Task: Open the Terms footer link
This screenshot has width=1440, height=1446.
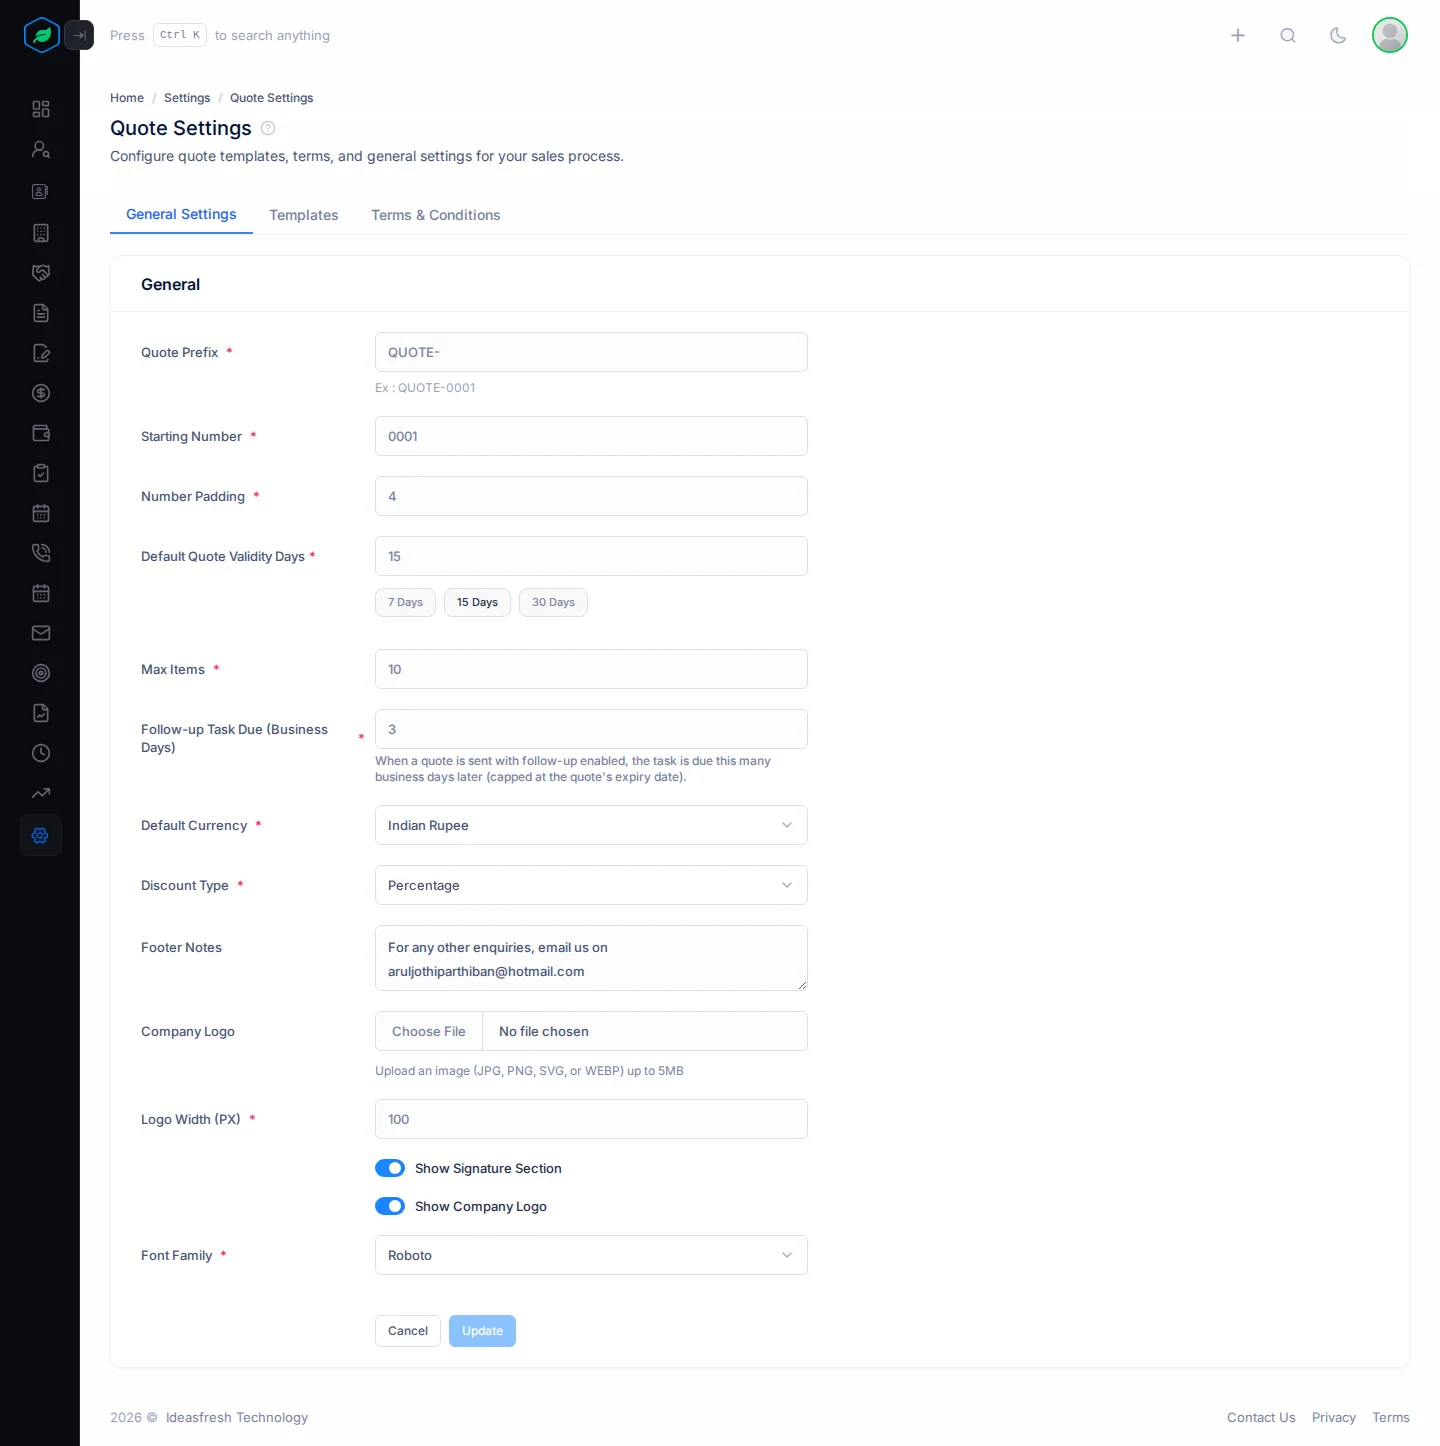Action: 1391,1417
